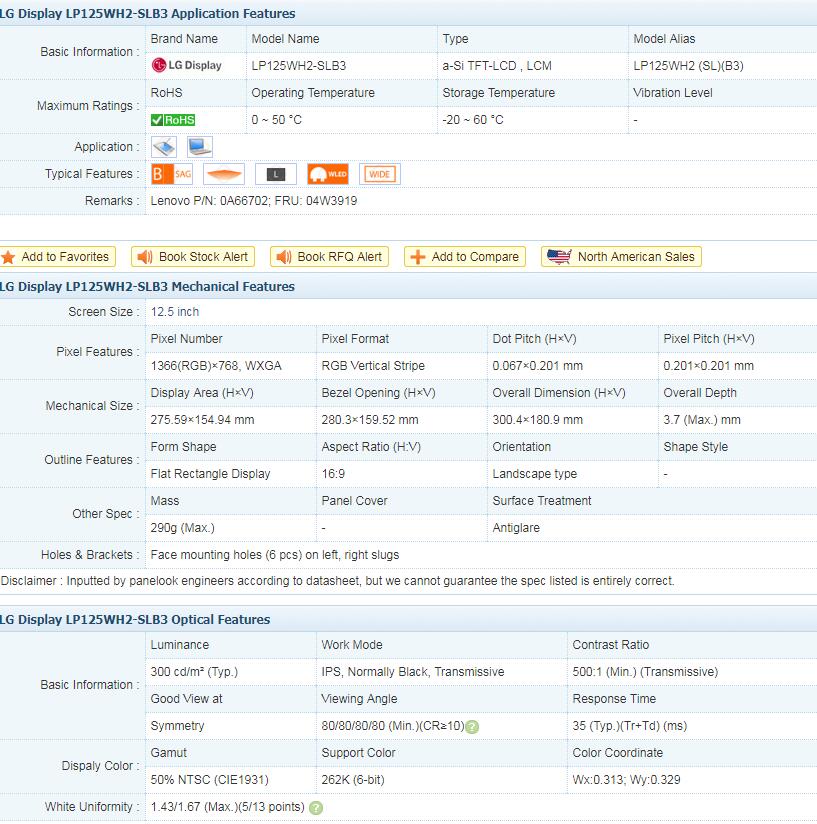
Task: Click the WLED backlight feature icon
Action: click(x=328, y=174)
